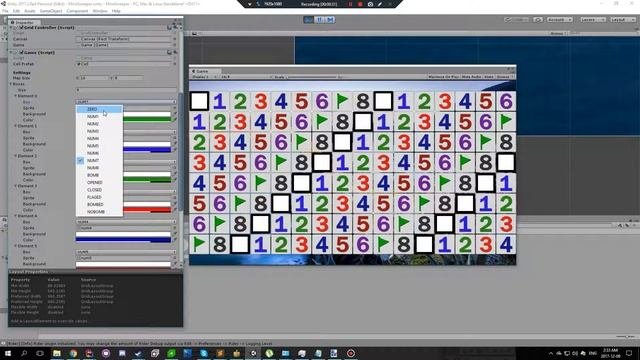Open the help icon of the Game (Script) component
The image size is (640, 360).
click(169, 52)
